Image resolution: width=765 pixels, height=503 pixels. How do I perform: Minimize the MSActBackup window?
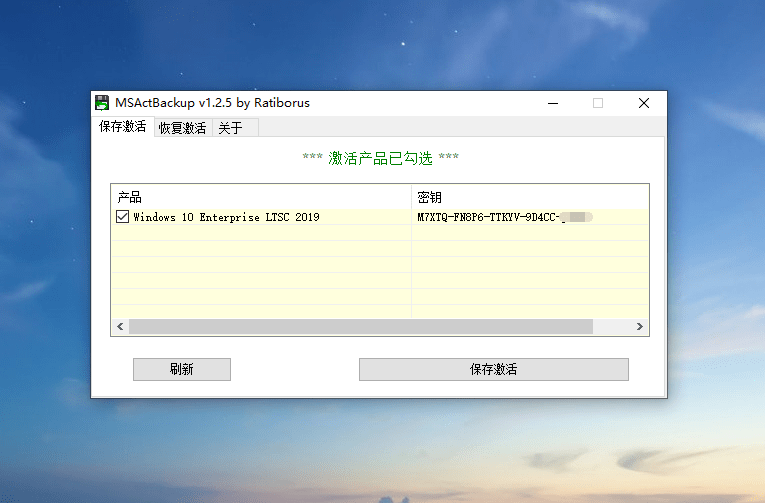point(553,103)
